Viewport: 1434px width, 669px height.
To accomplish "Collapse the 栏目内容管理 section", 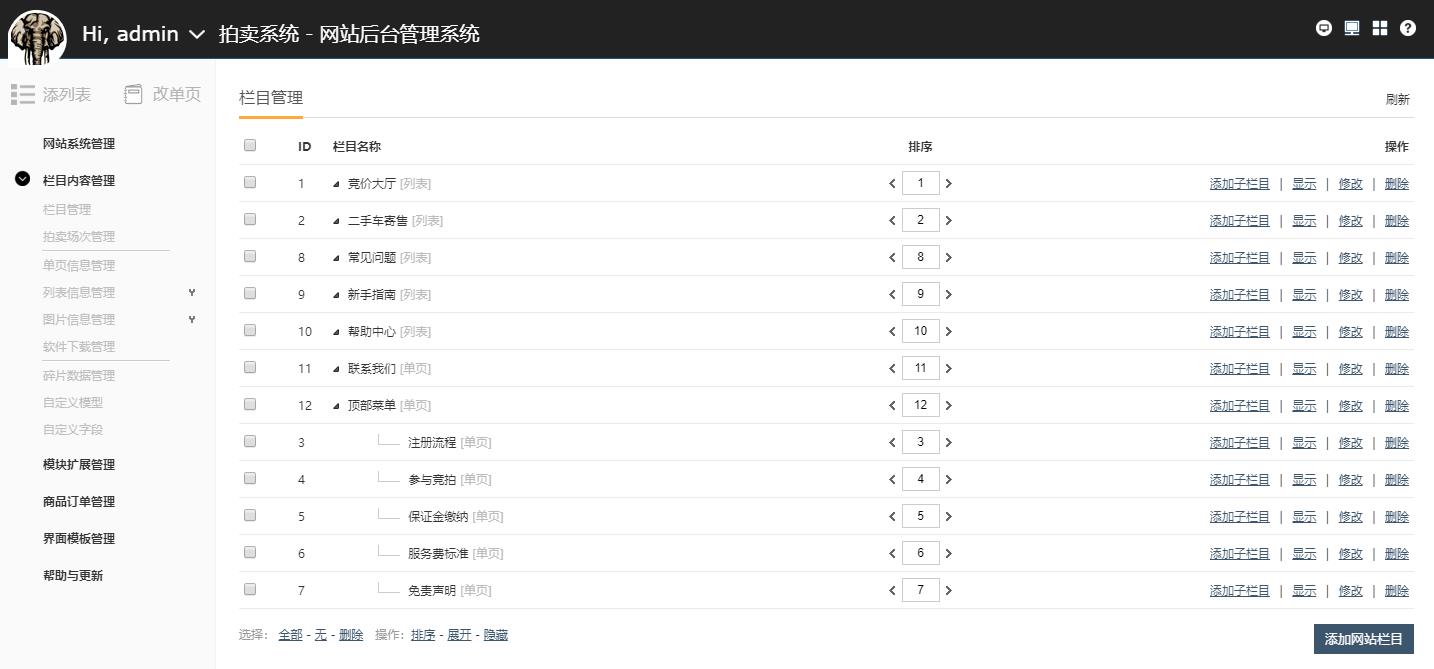I will coord(21,180).
